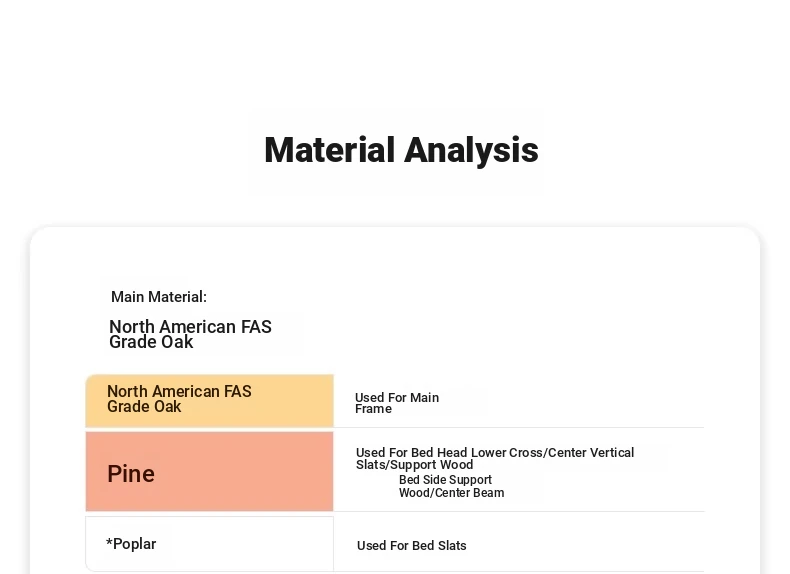Viewport: 790px width, 574px height.
Task: Select the white *Poplar cell
Action: coord(210,544)
